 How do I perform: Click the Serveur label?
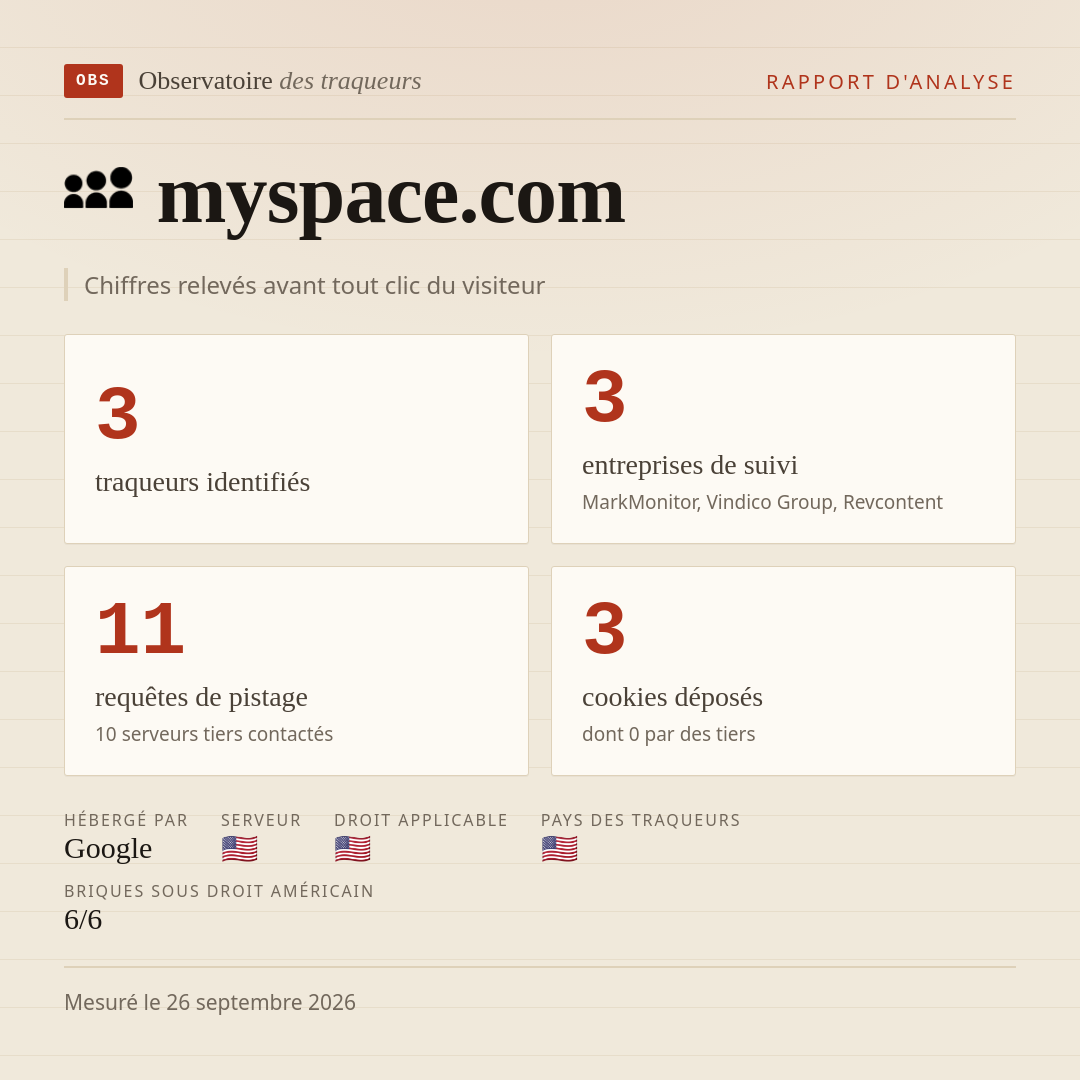(261, 820)
